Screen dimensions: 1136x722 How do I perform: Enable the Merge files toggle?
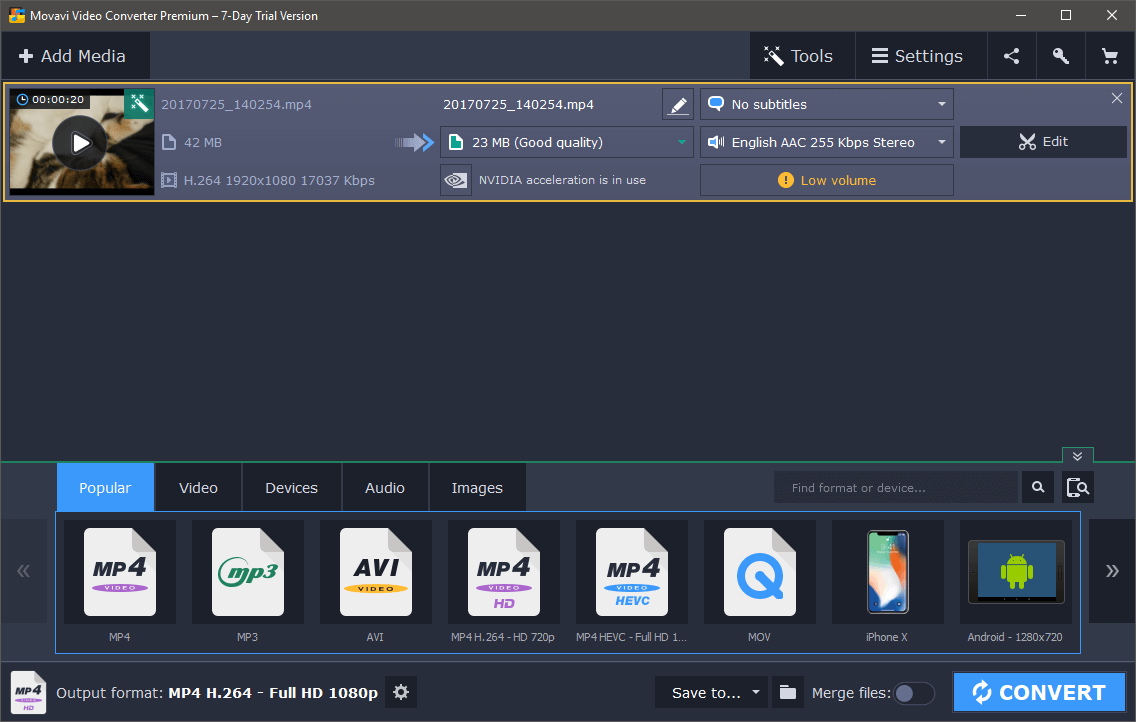[x=913, y=692]
